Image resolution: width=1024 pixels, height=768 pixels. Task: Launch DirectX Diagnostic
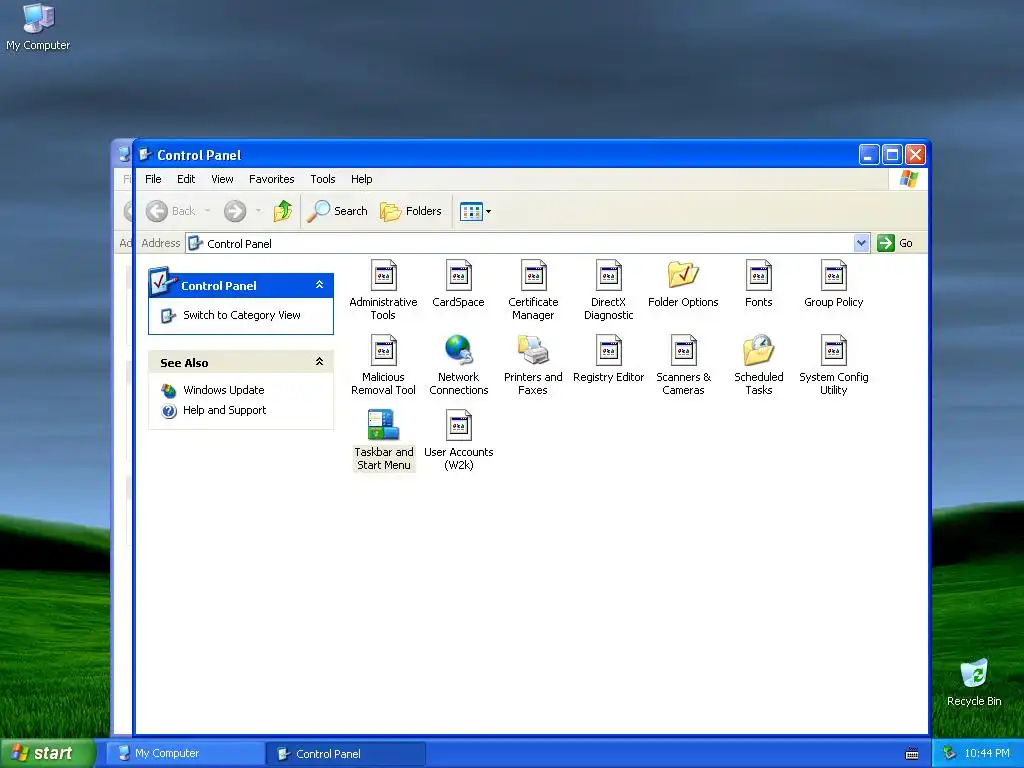(609, 291)
